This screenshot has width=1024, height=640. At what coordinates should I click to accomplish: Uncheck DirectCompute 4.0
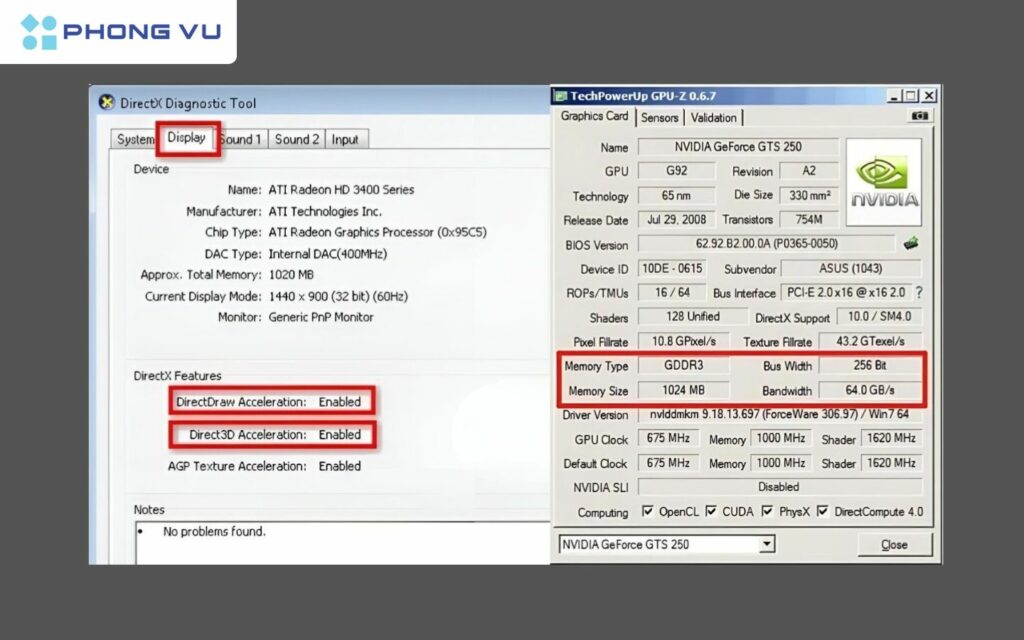822,511
